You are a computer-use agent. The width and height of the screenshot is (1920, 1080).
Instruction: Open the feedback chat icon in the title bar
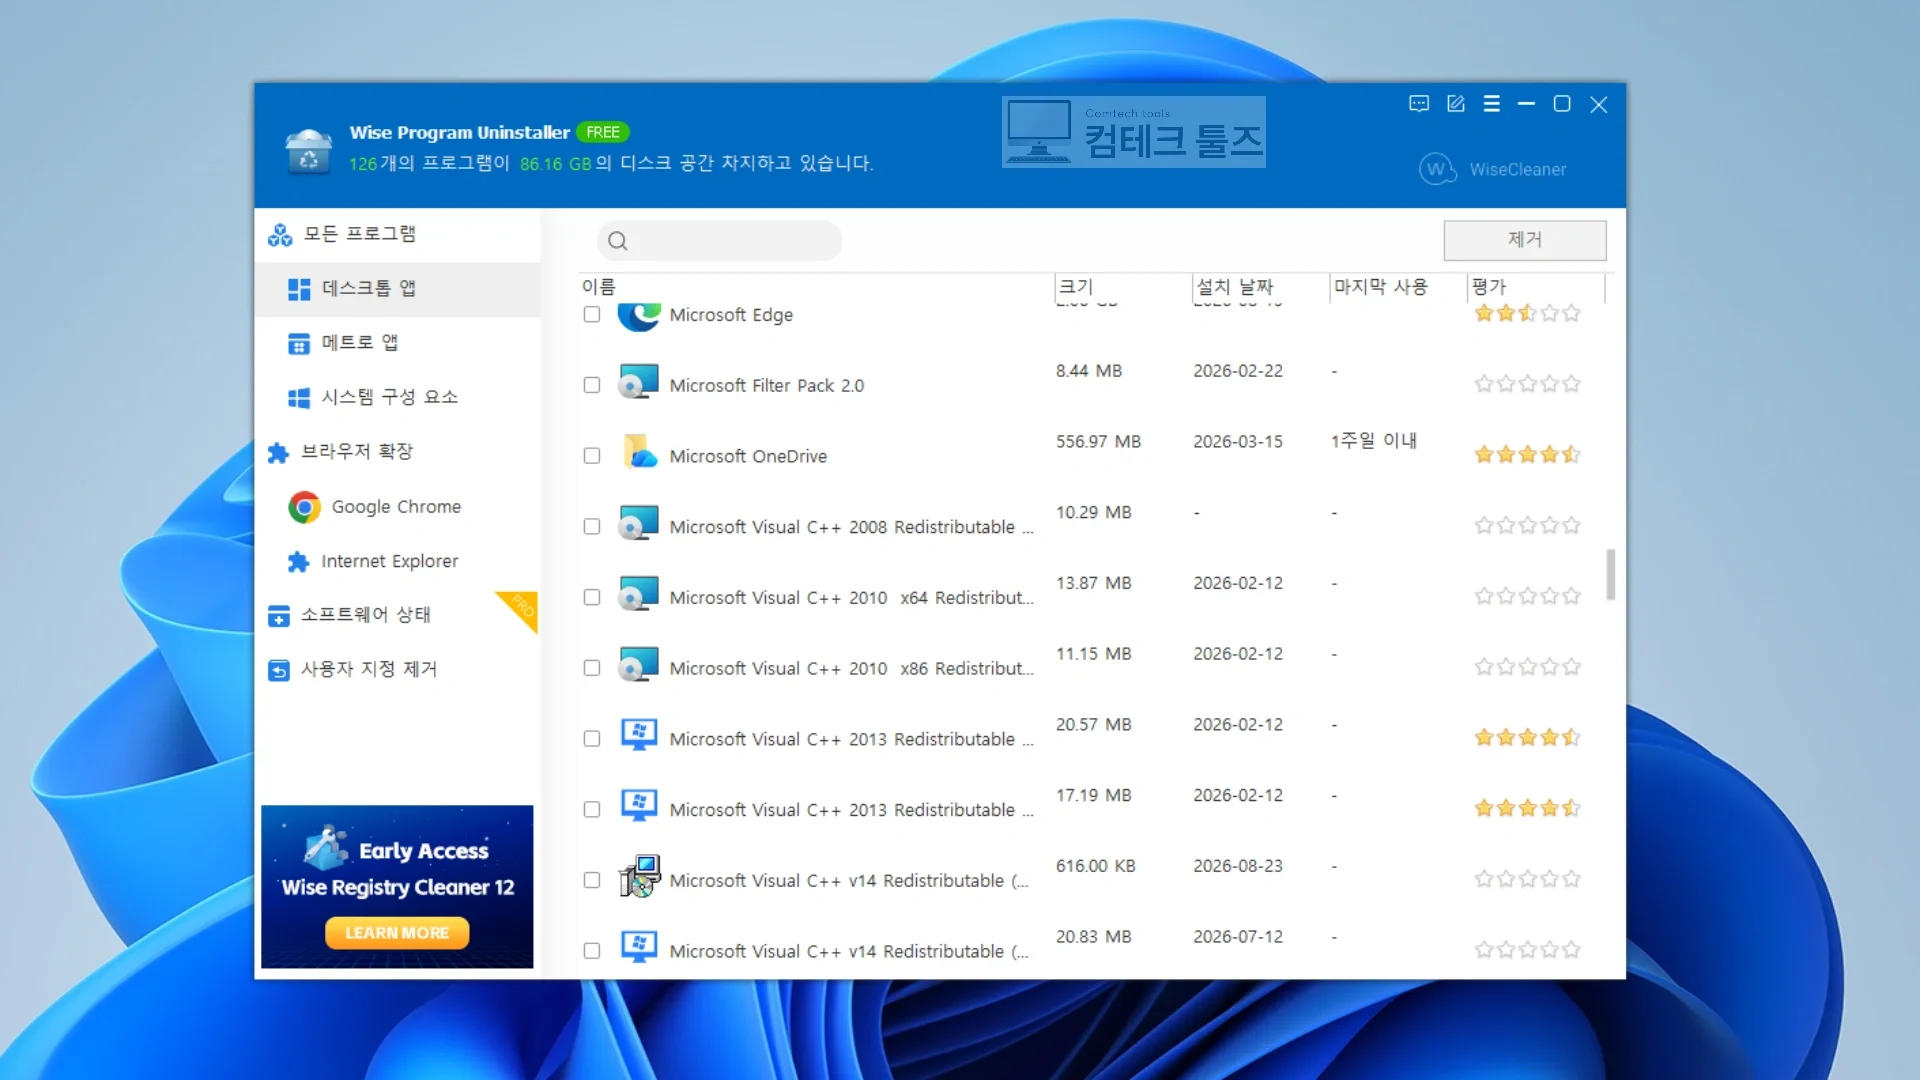click(x=1418, y=104)
